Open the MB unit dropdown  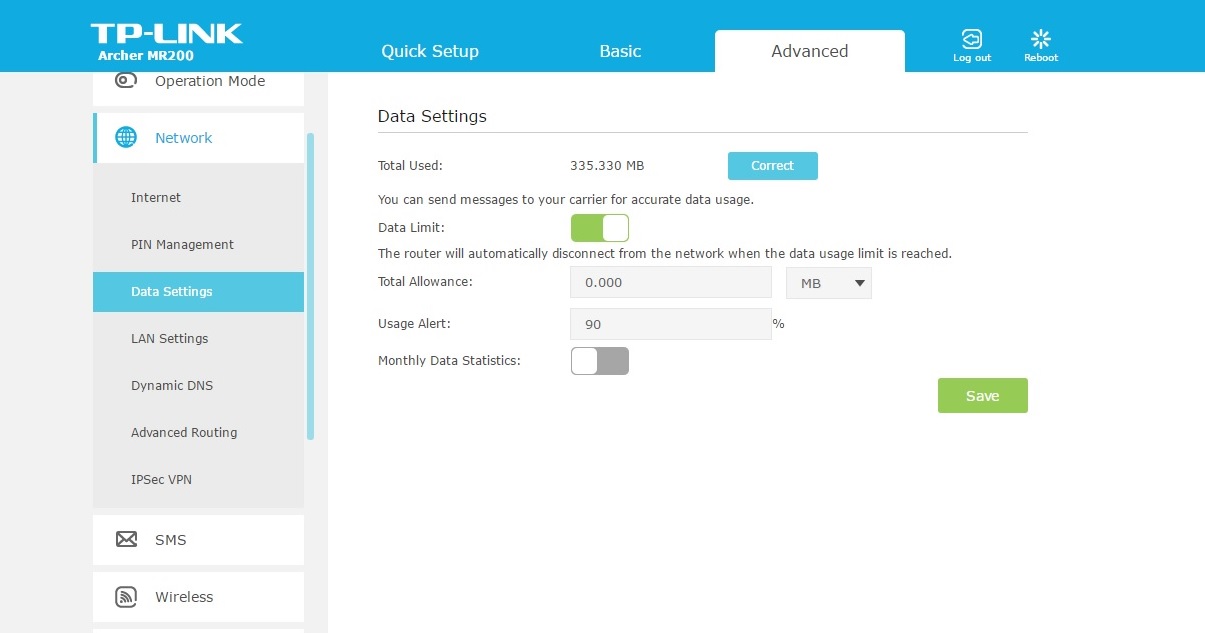click(x=828, y=283)
